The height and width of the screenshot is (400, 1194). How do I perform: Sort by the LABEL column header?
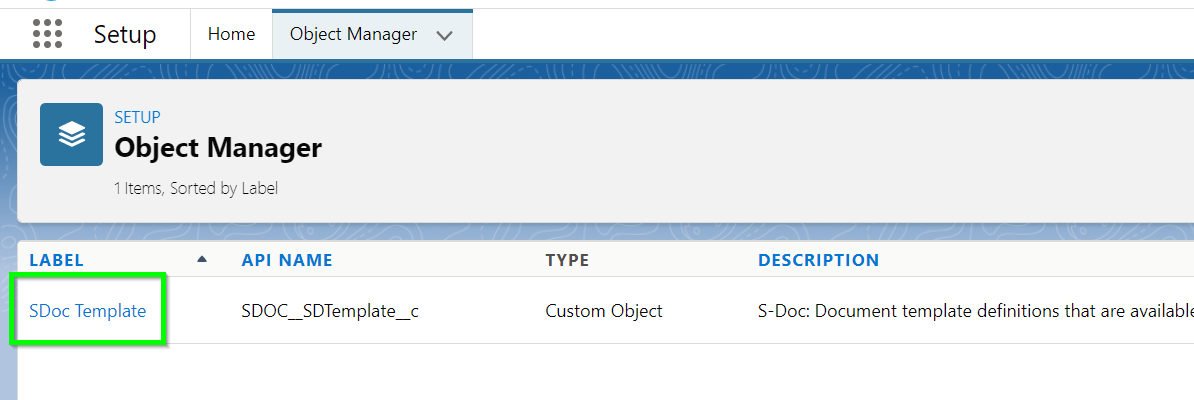click(56, 260)
